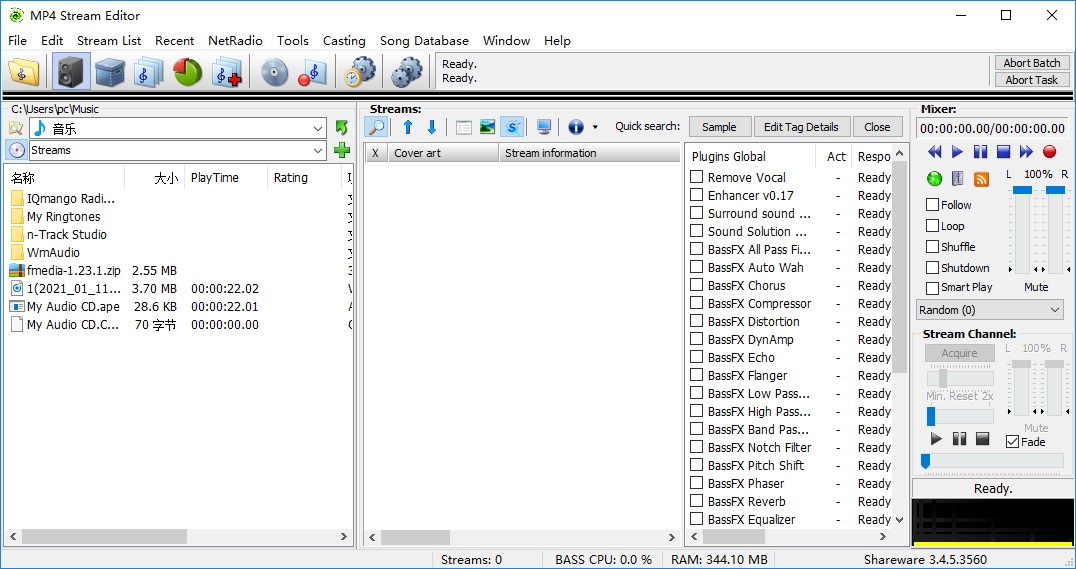Click the Abort Batch button

(x=1032, y=63)
